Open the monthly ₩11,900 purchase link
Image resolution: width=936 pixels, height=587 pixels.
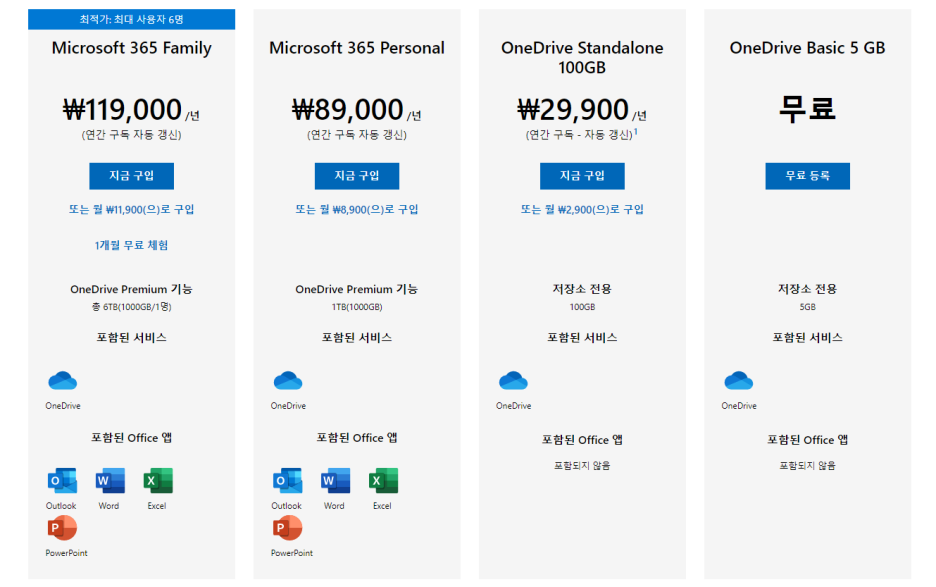pyautogui.click(x=131, y=210)
